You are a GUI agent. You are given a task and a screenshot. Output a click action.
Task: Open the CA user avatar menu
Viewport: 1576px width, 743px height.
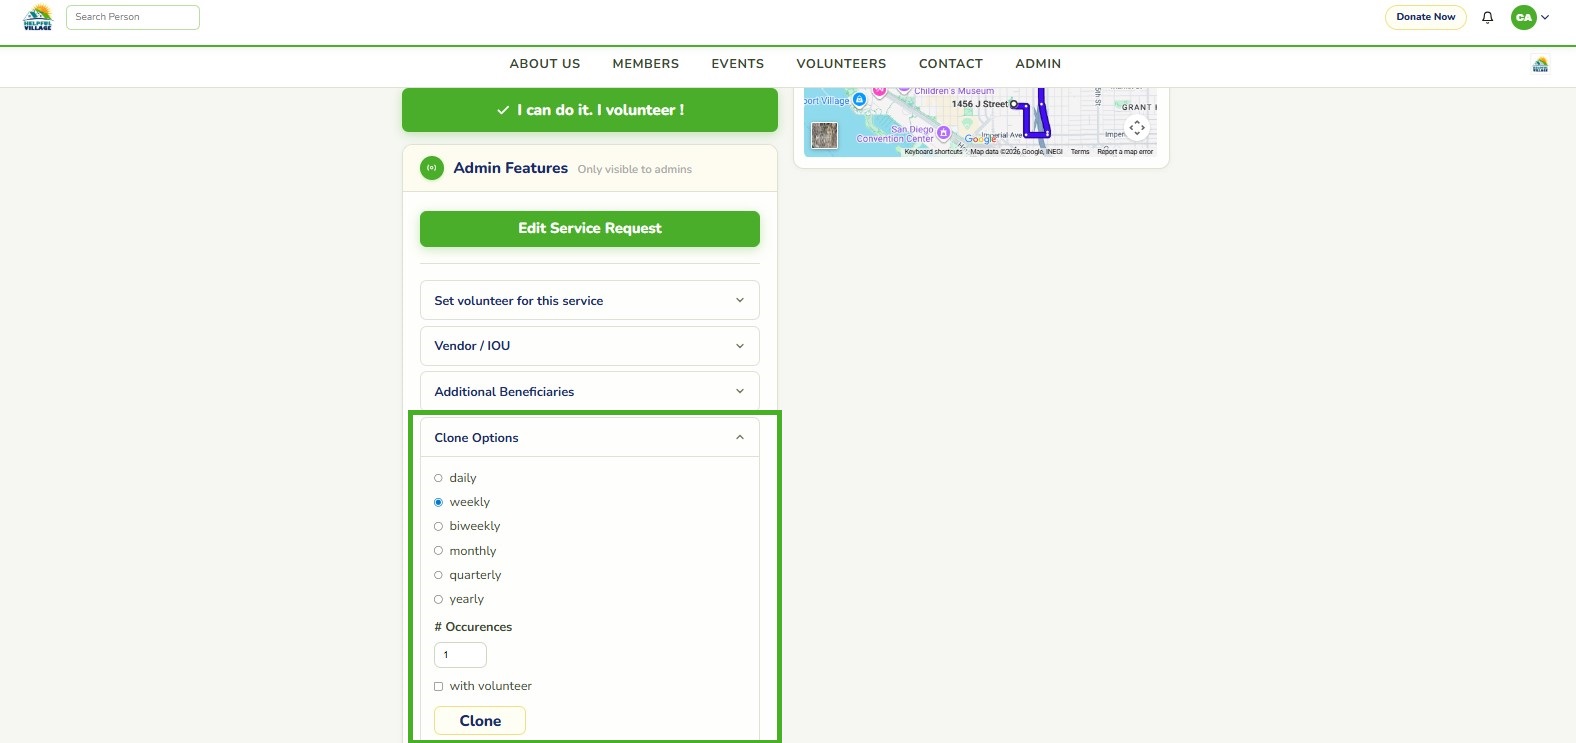pos(1529,17)
